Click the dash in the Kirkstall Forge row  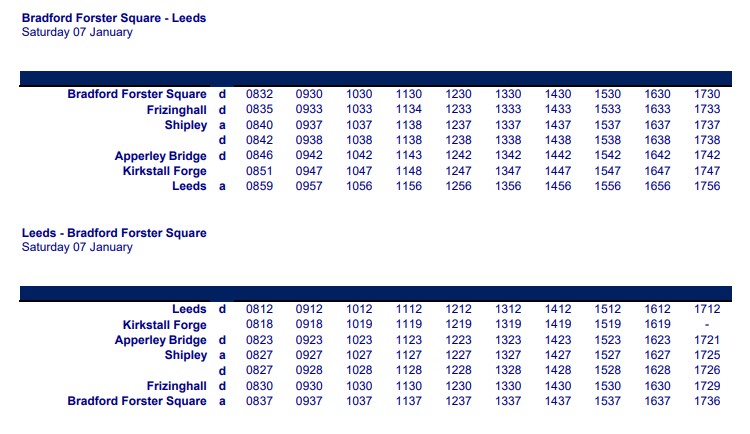tap(707, 325)
